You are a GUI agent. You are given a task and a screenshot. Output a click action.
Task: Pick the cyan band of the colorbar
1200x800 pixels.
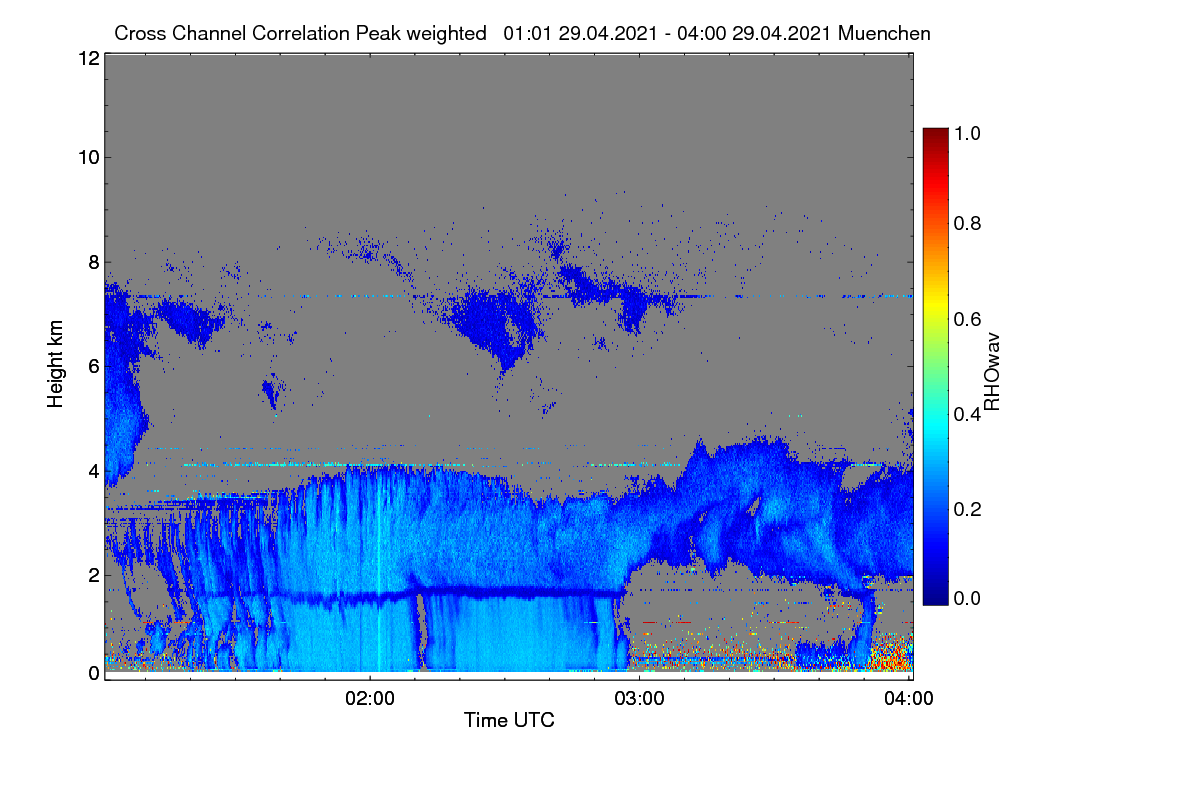pyautogui.click(x=934, y=425)
